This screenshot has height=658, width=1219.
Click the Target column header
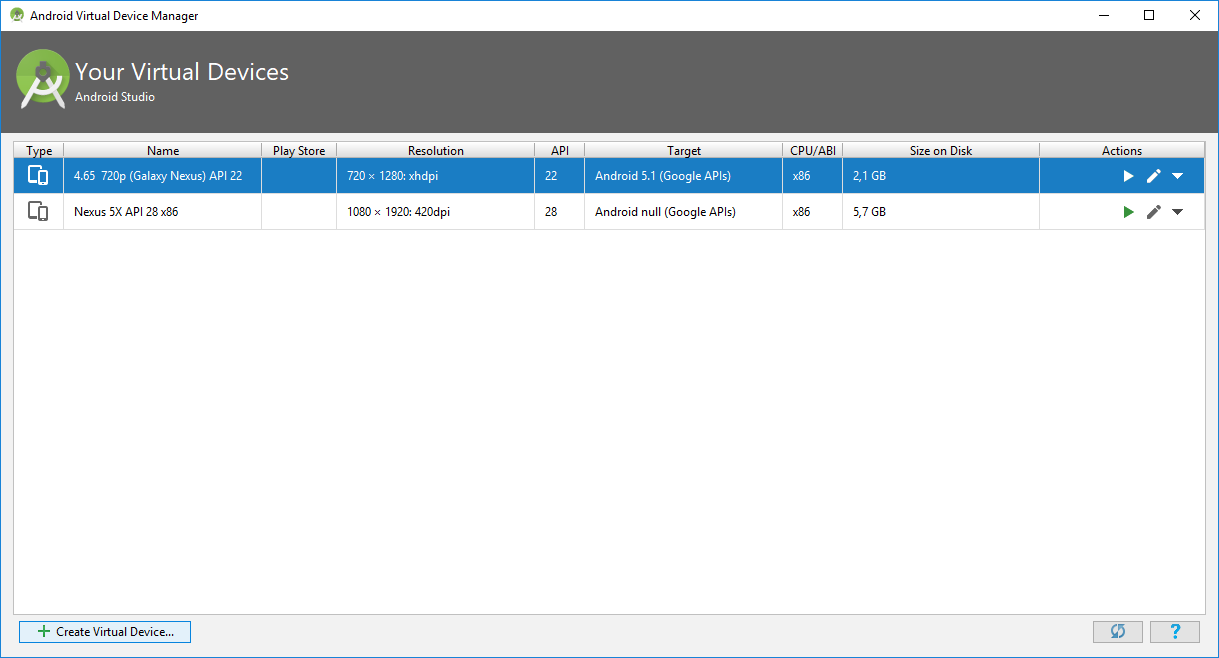point(684,151)
